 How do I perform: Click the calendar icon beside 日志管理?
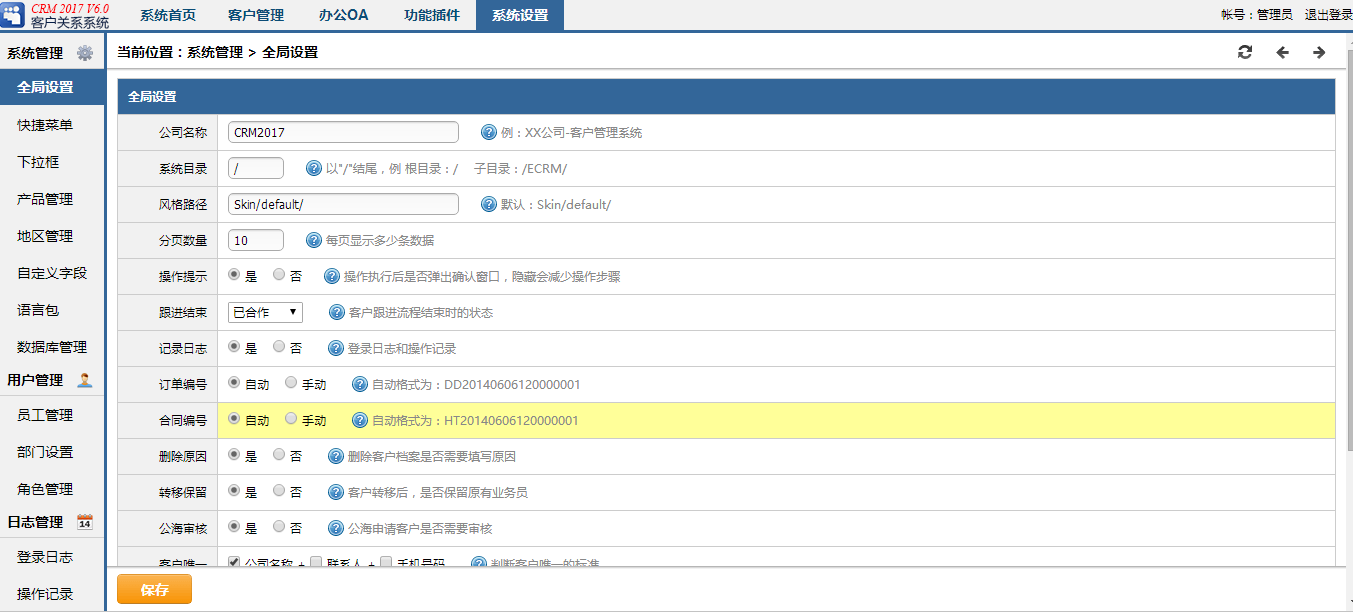point(85,522)
